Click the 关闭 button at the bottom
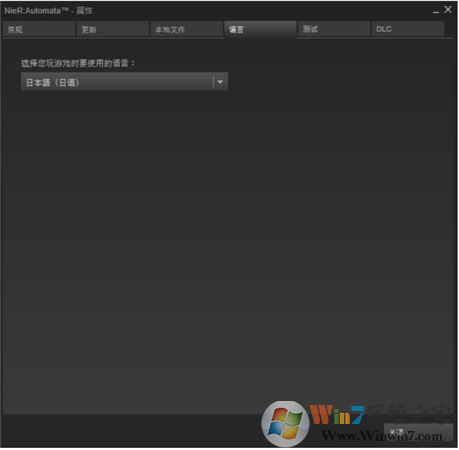 [x=418, y=432]
